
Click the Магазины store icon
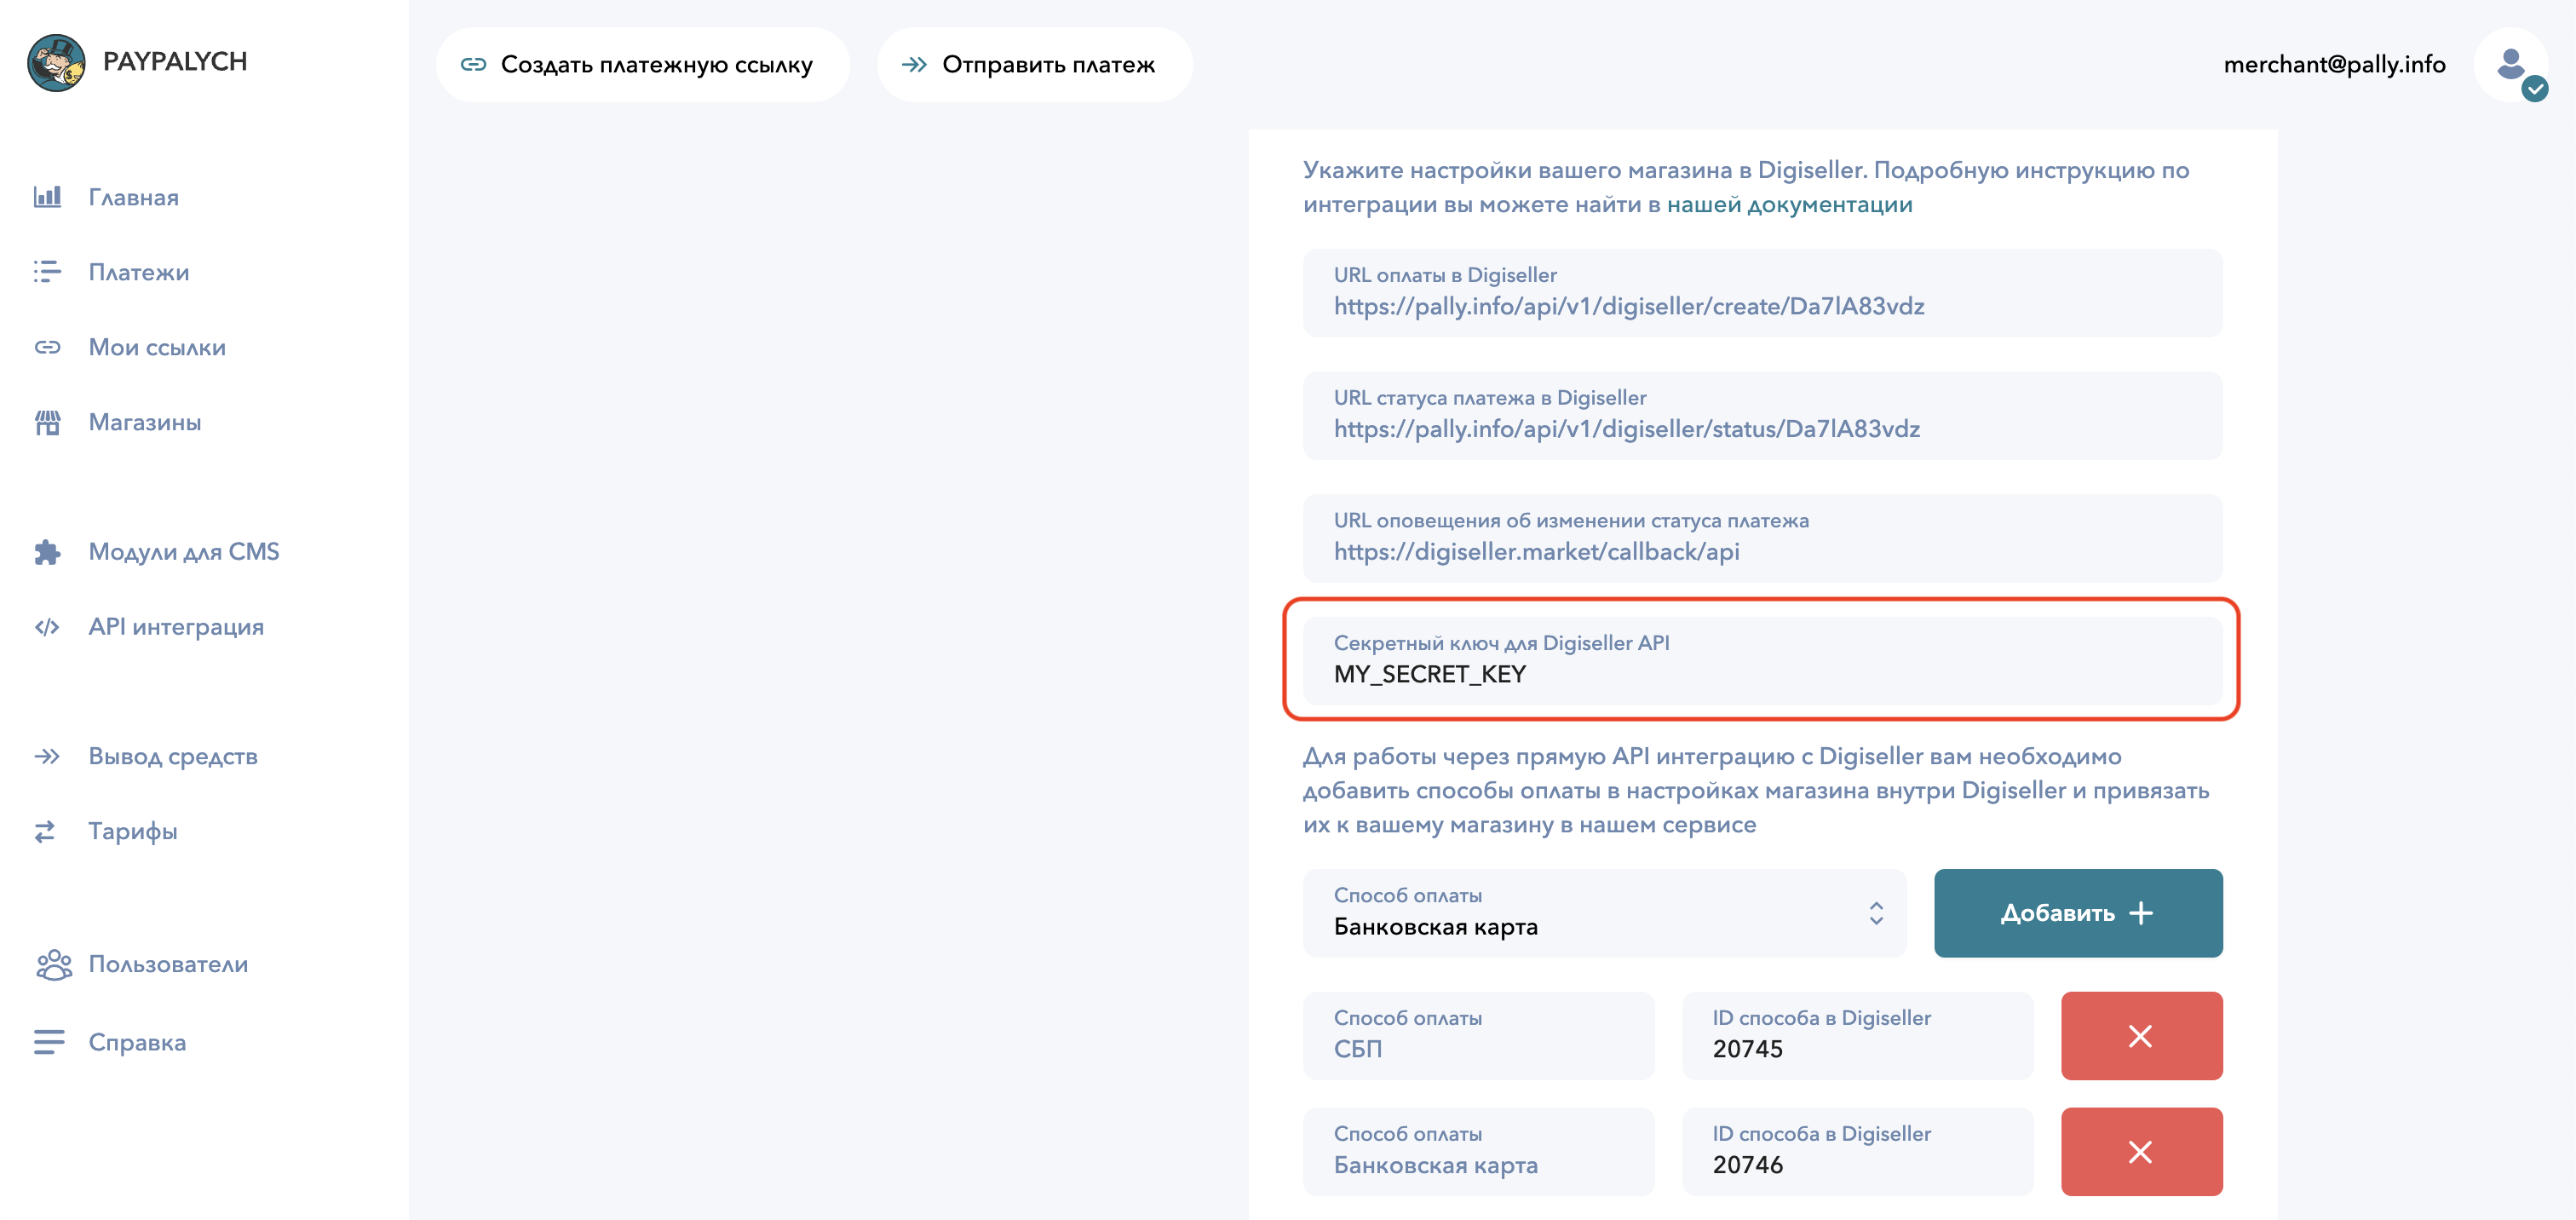tap(47, 422)
